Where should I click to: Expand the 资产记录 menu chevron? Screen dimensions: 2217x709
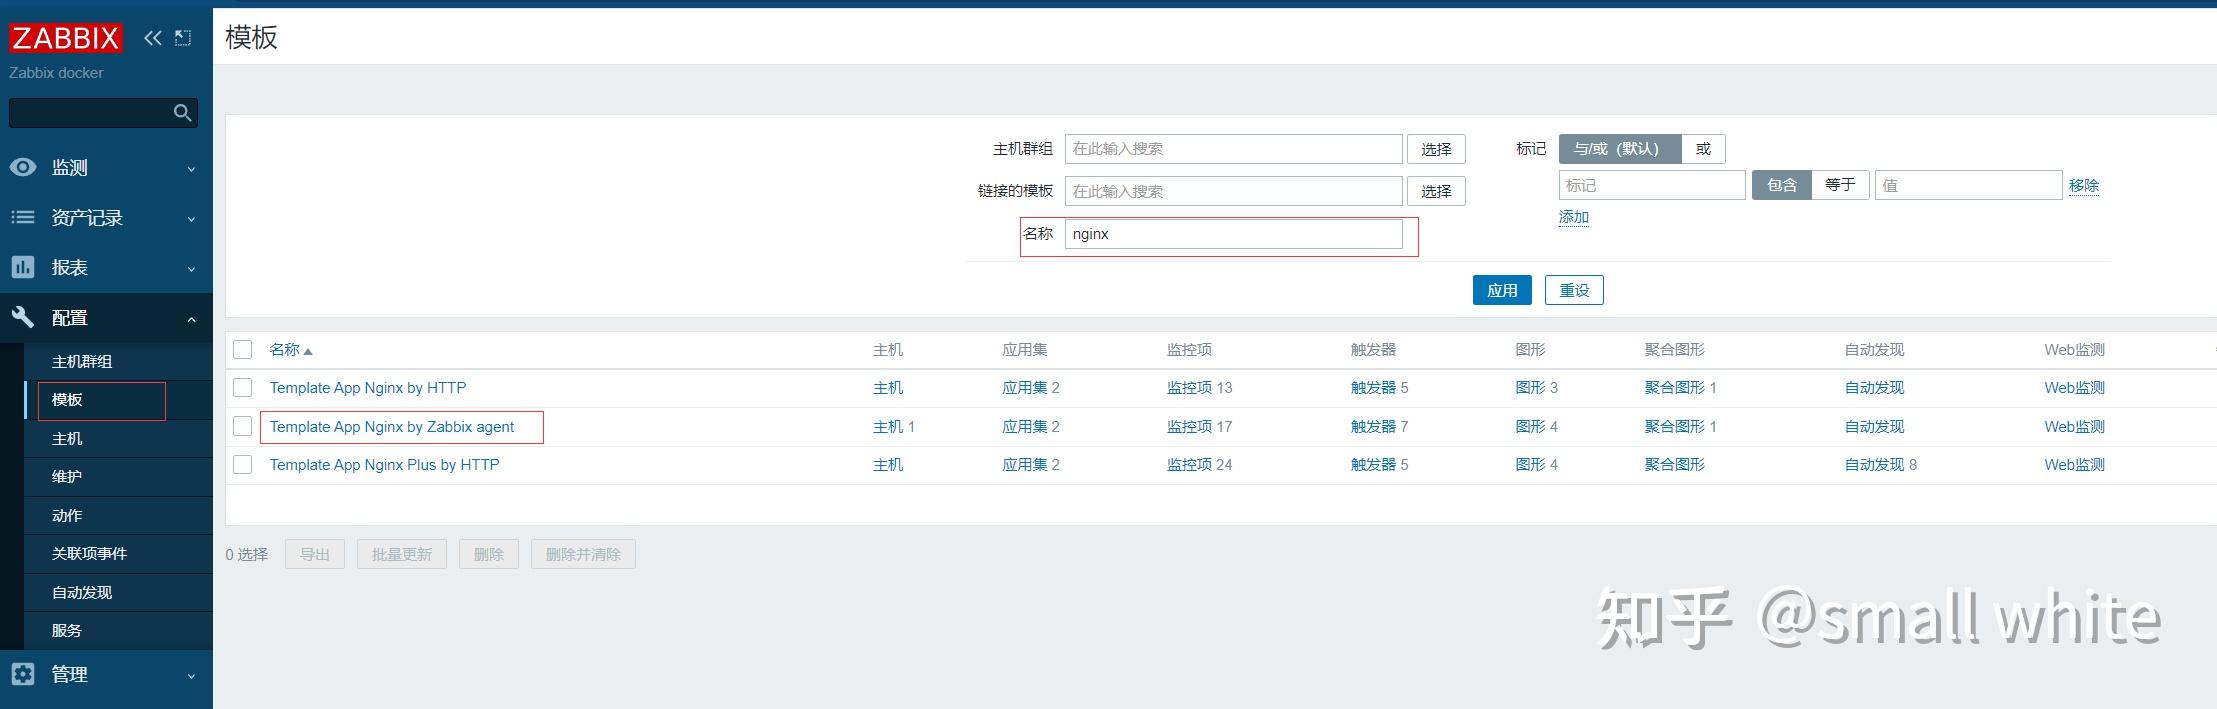(191, 219)
